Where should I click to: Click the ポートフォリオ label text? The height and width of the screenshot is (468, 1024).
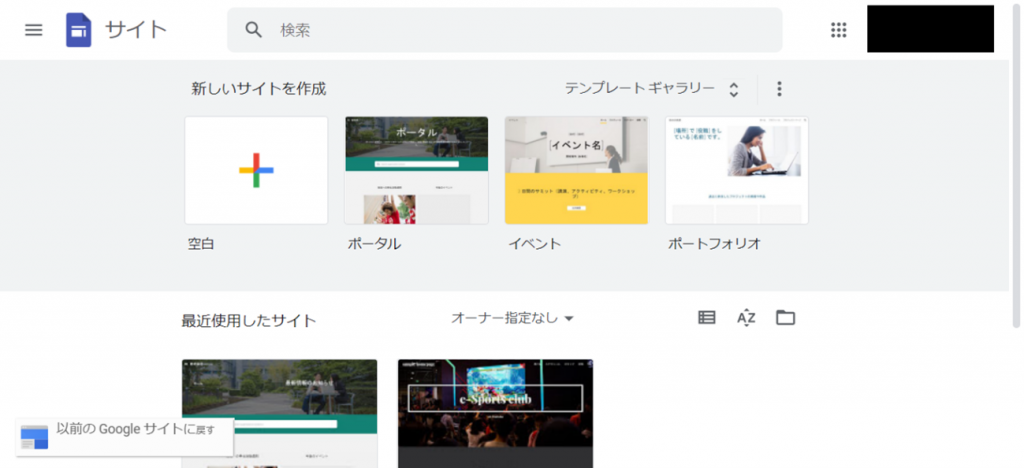714,244
